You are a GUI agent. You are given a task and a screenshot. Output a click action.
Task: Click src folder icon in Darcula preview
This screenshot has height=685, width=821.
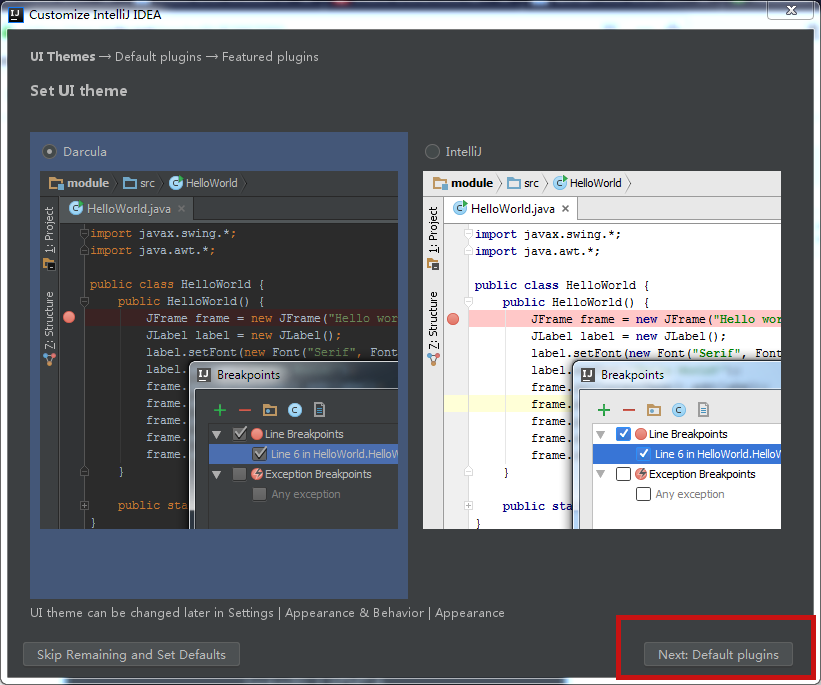click(129, 183)
